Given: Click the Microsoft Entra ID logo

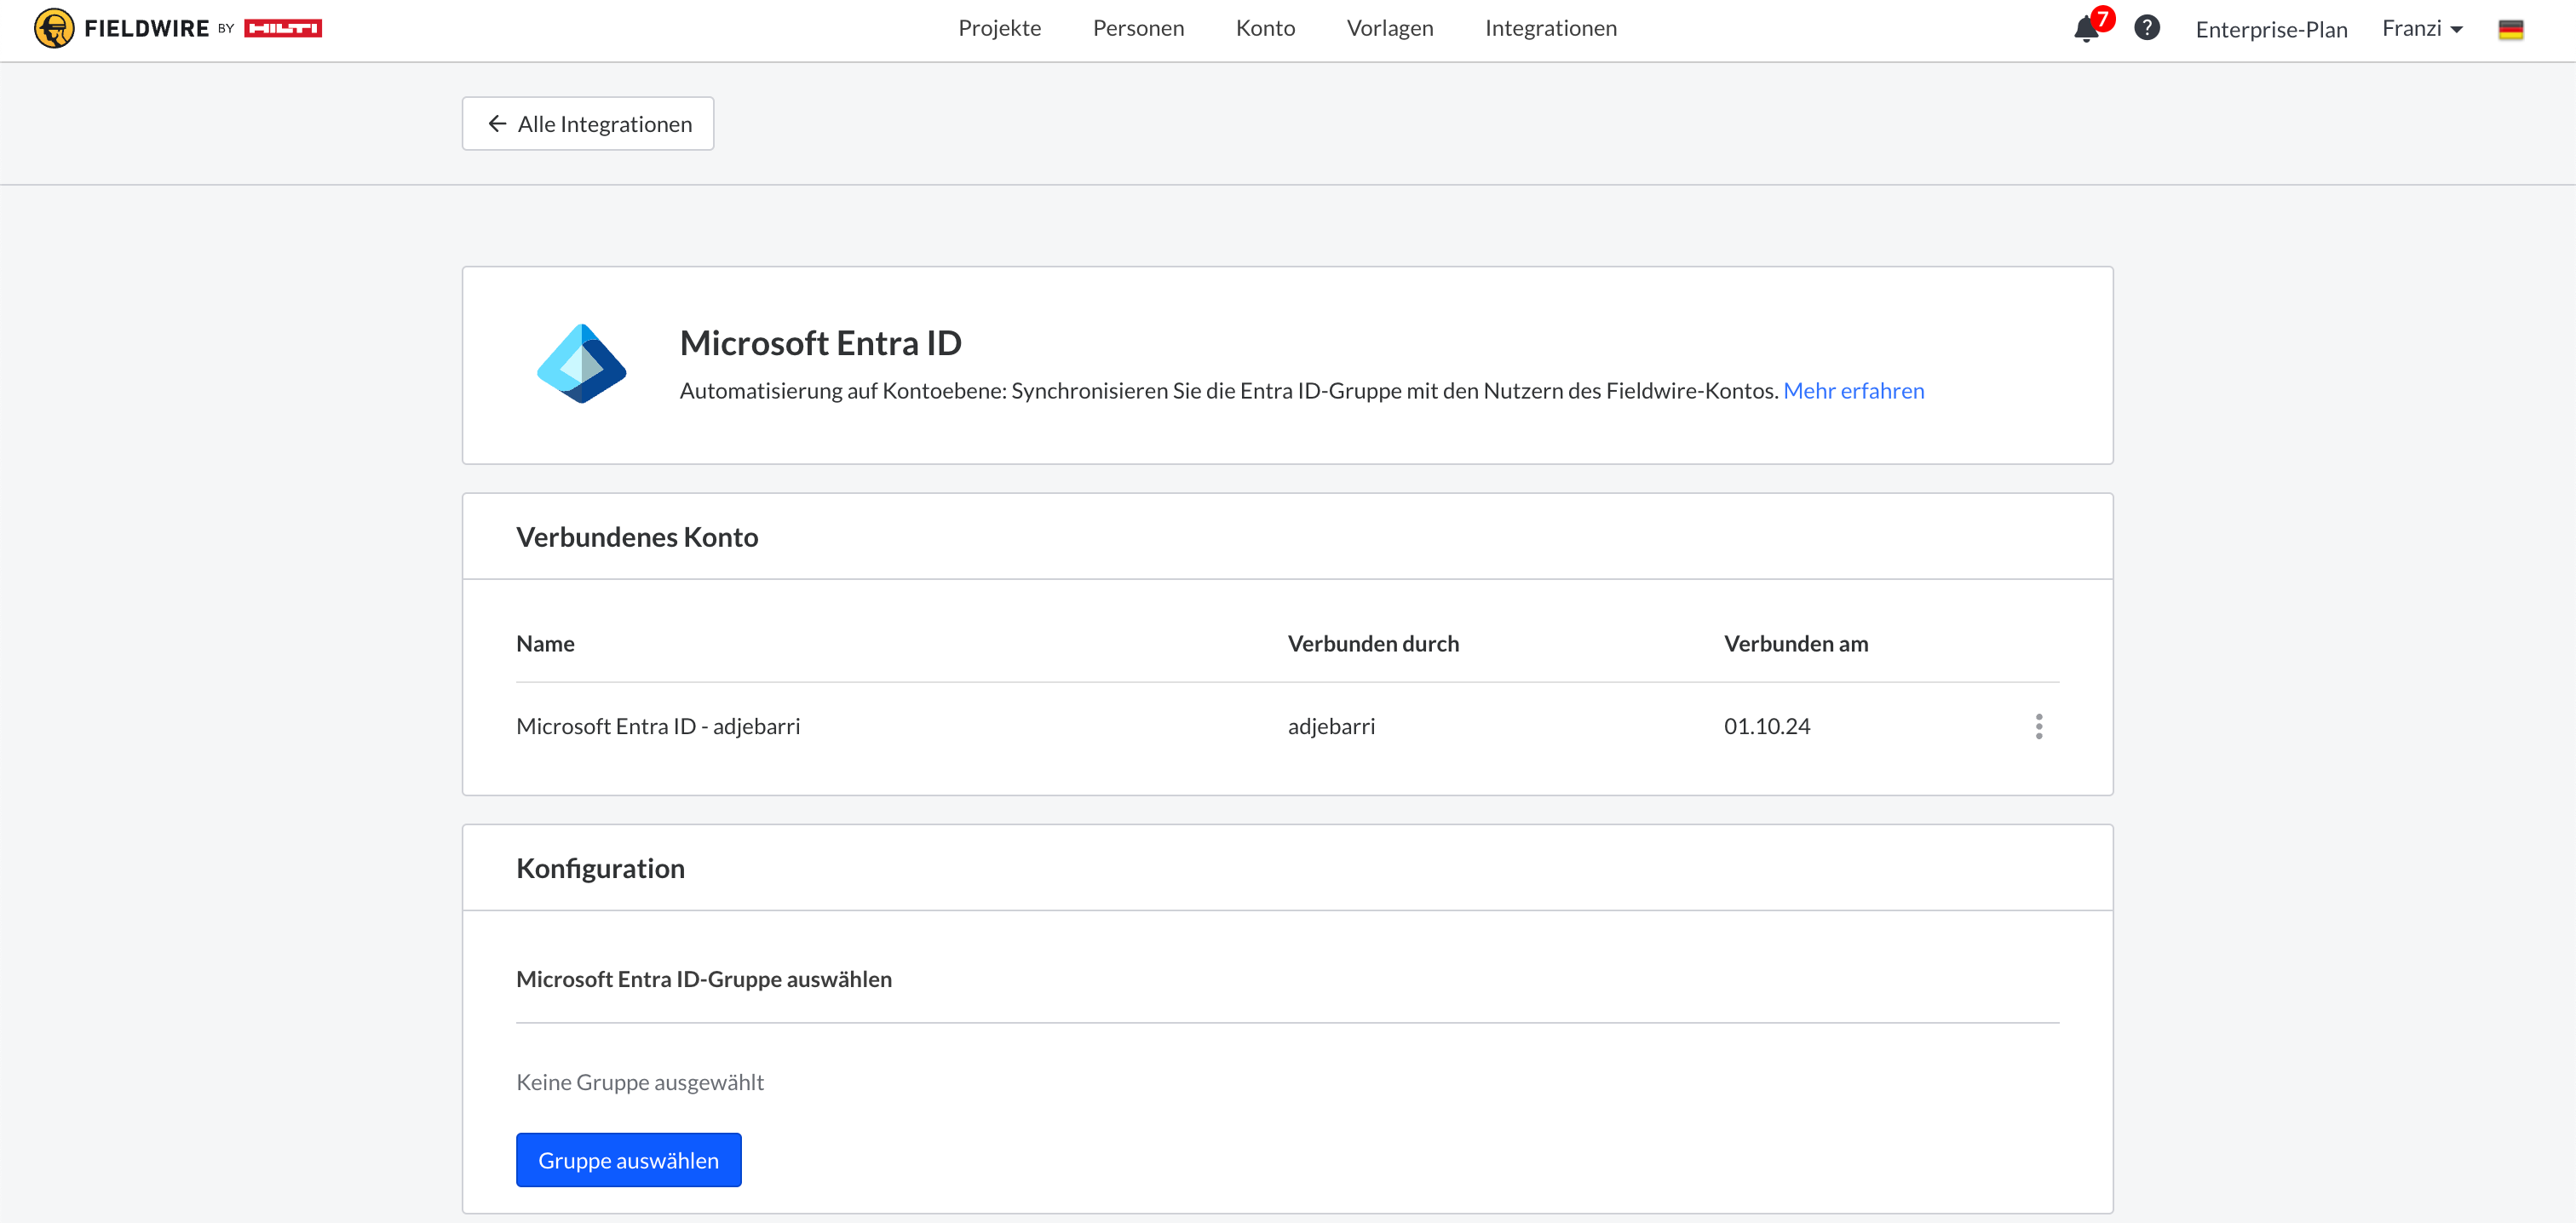Looking at the screenshot, I should (581, 364).
